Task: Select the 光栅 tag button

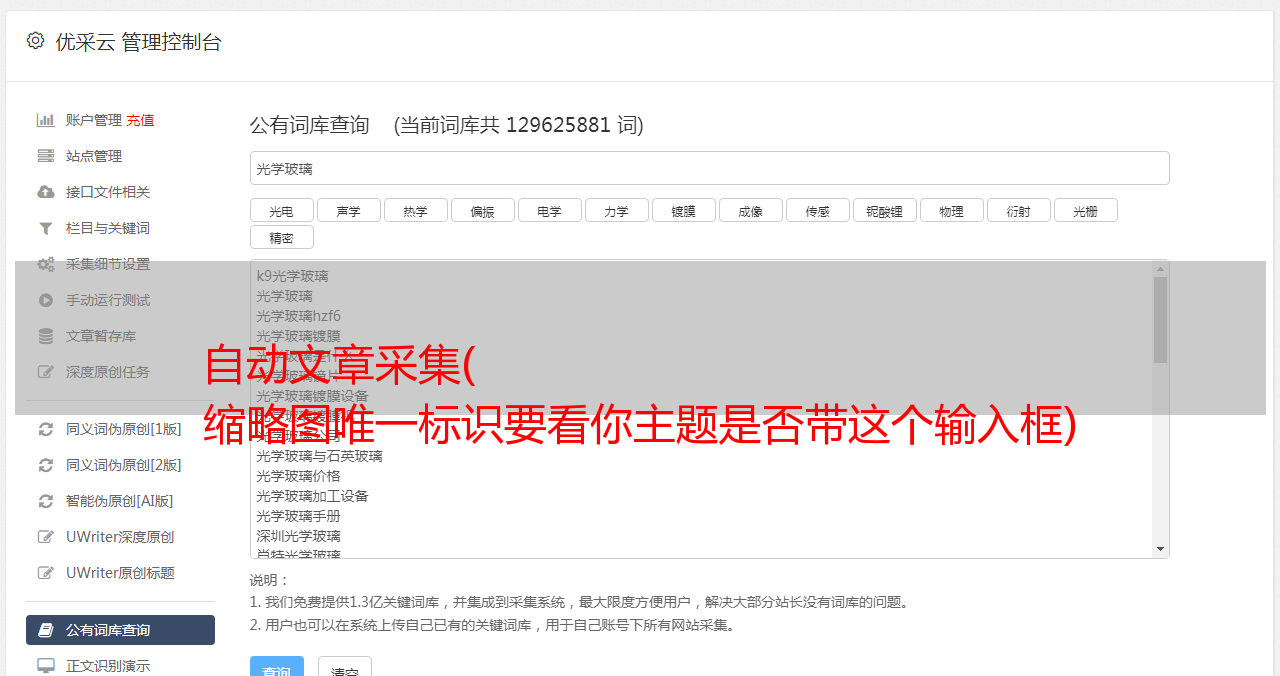Action: 1085,210
